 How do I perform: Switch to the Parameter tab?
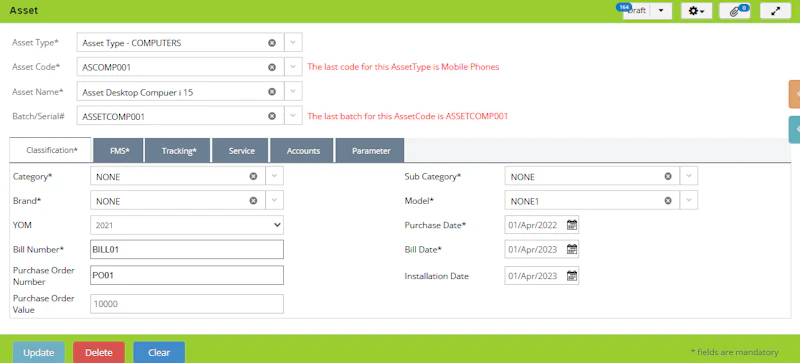point(370,151)
